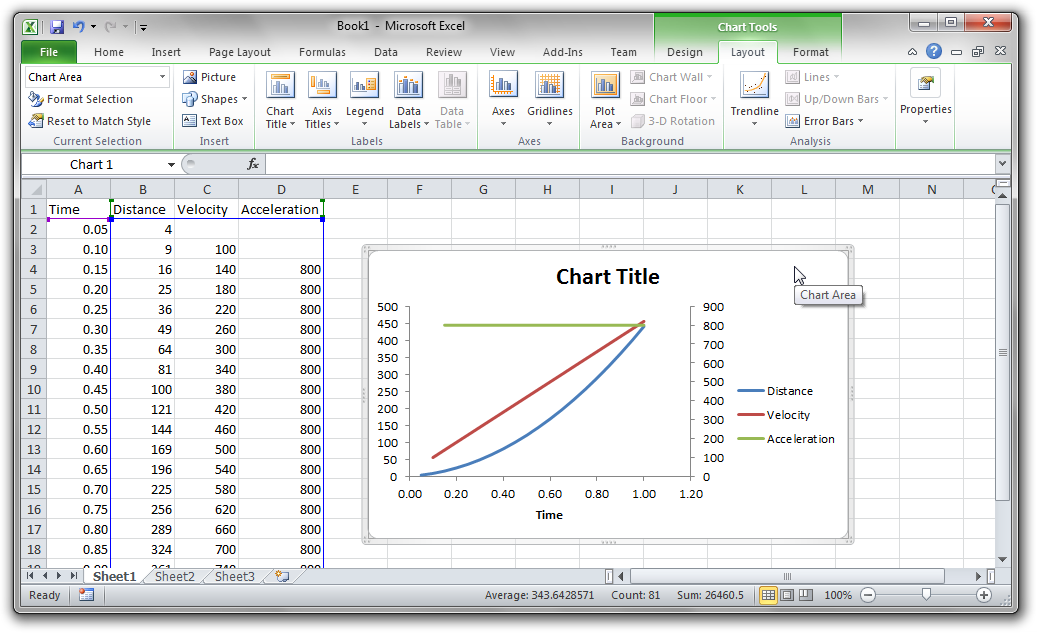Switch to the Design ribbon tab
The width and height of the screenshot is (1037, 633).
685,51
